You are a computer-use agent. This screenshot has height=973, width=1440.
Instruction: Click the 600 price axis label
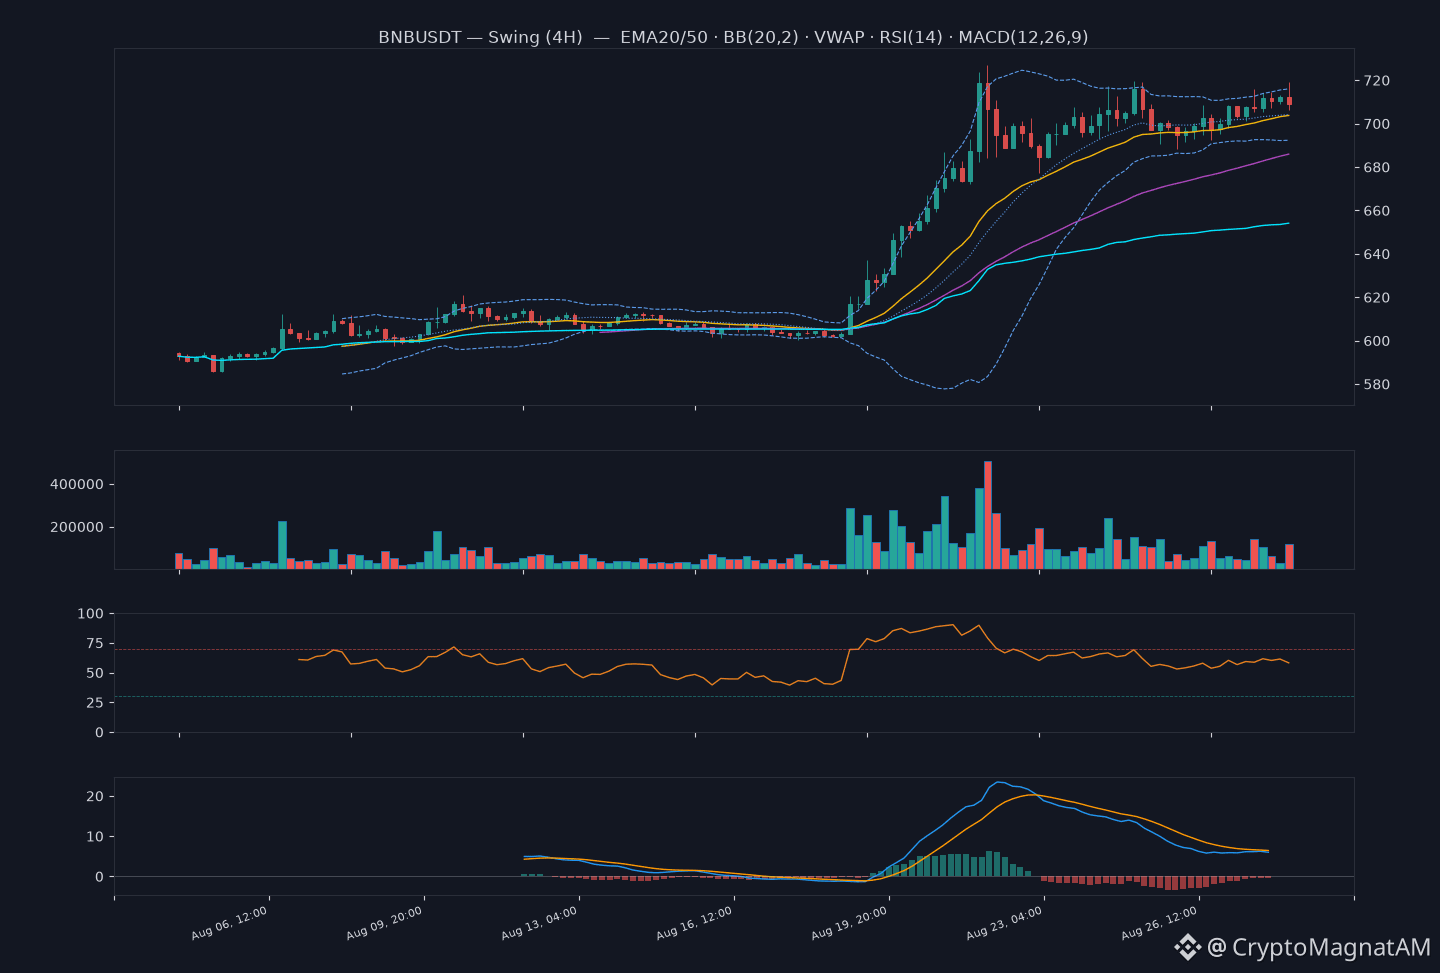point(1376,341)
